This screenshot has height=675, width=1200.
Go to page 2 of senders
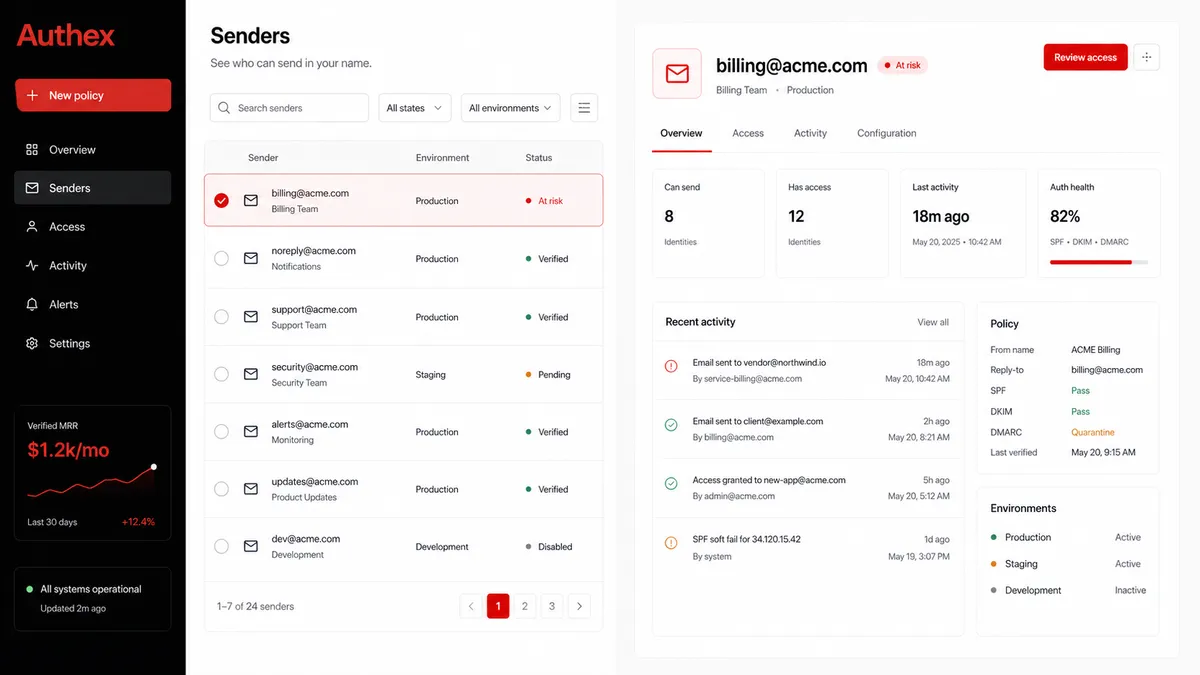pos(525,606)
